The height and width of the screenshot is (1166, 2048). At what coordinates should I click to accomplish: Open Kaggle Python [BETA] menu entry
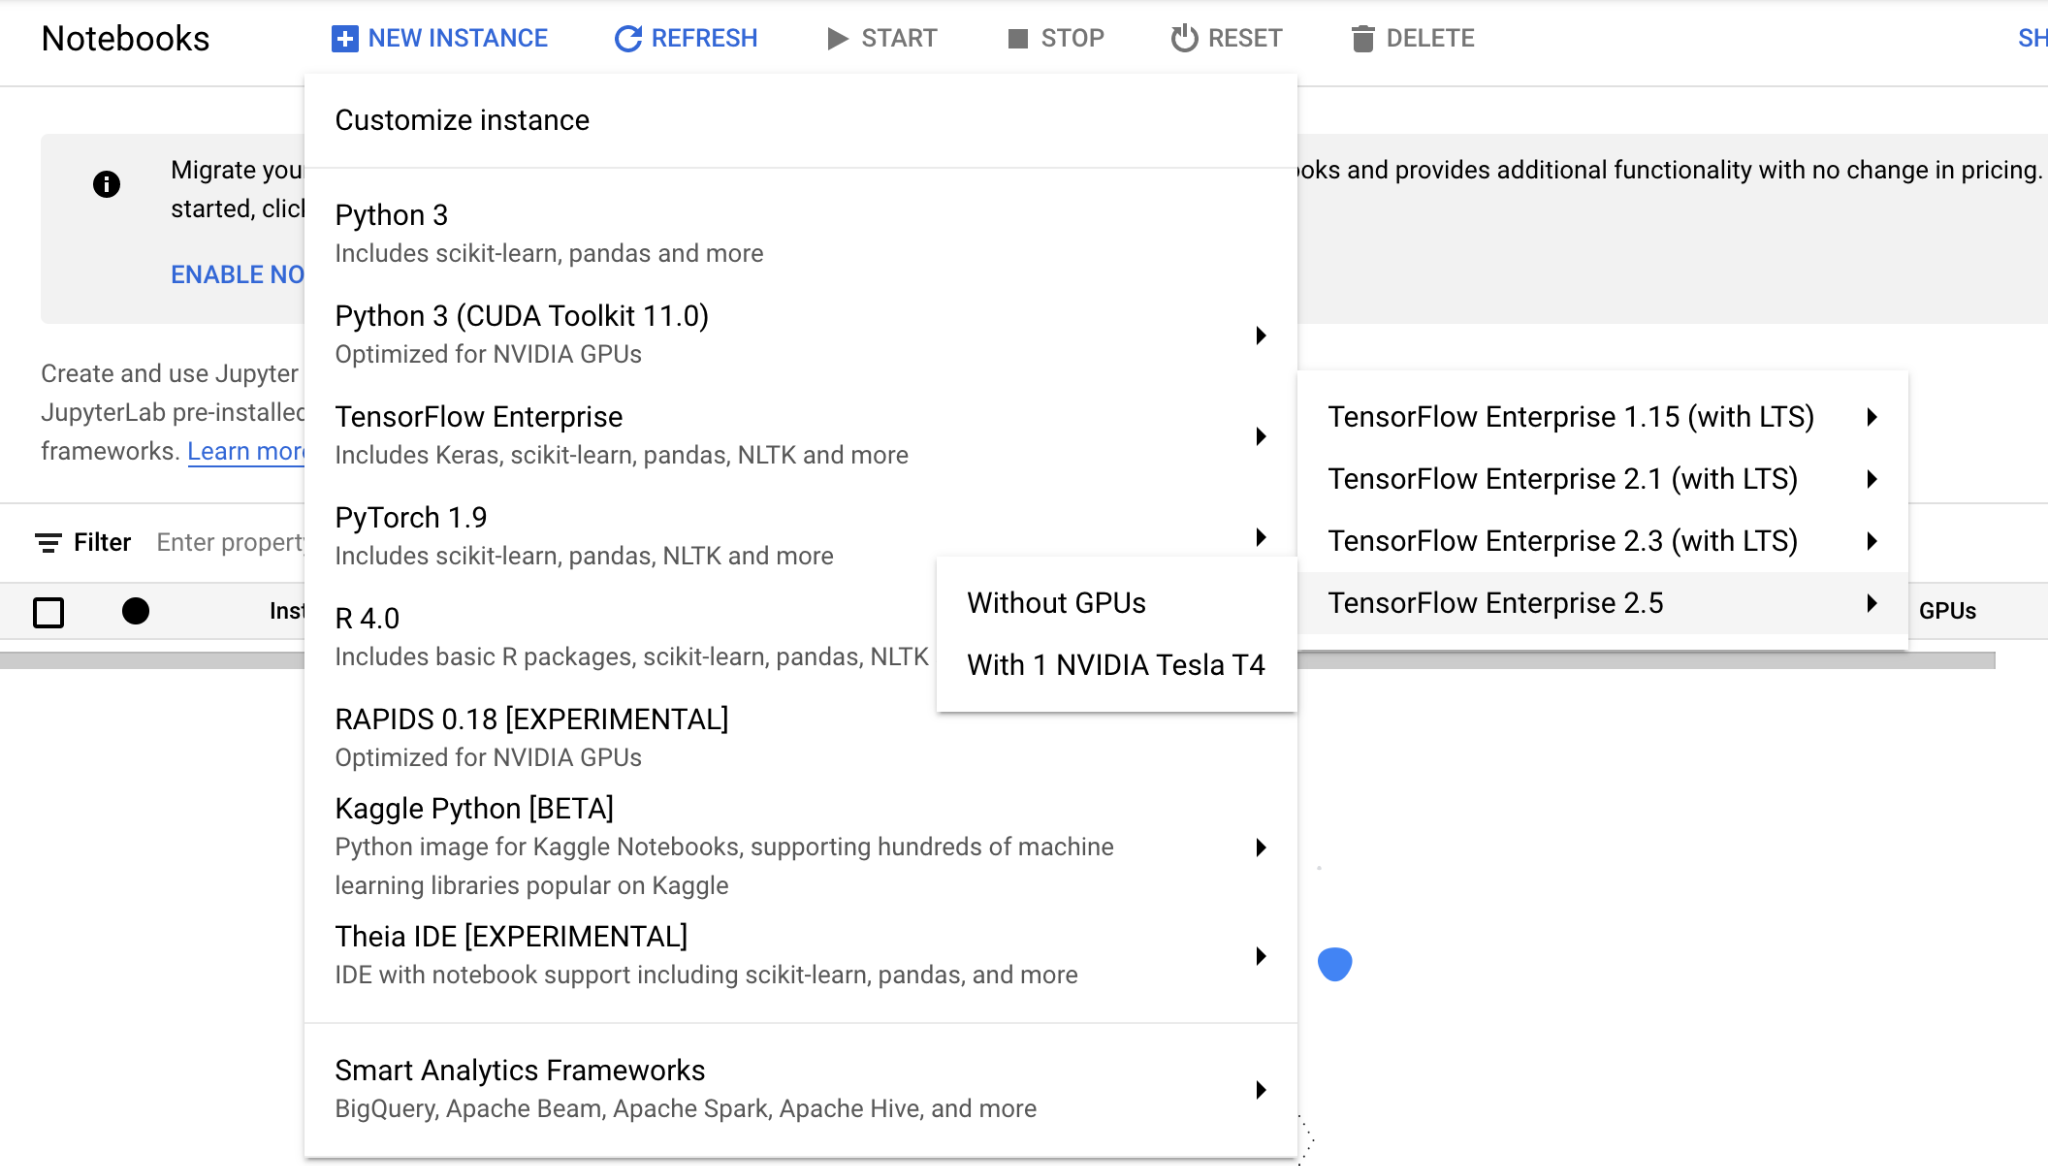tap(800, 847)
